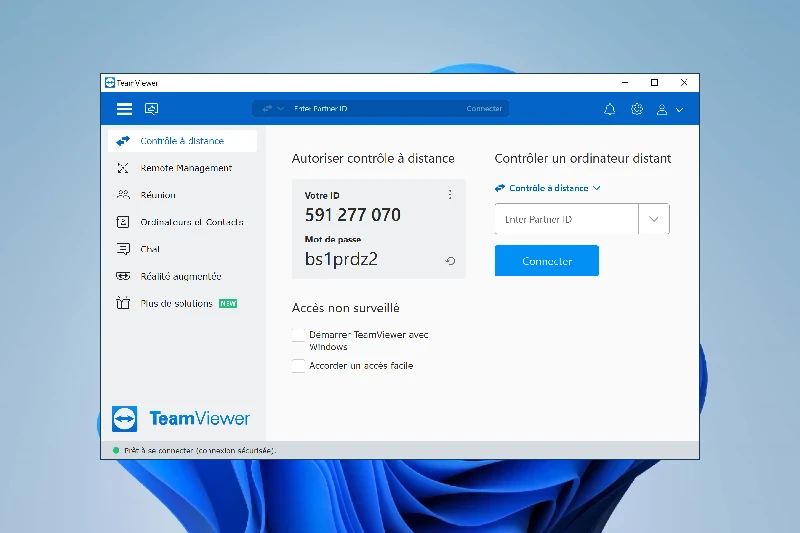Viewport: 800px width, 533px height.
Task: Open Plus de solutions in the sidebar
Action: point(182,303)
